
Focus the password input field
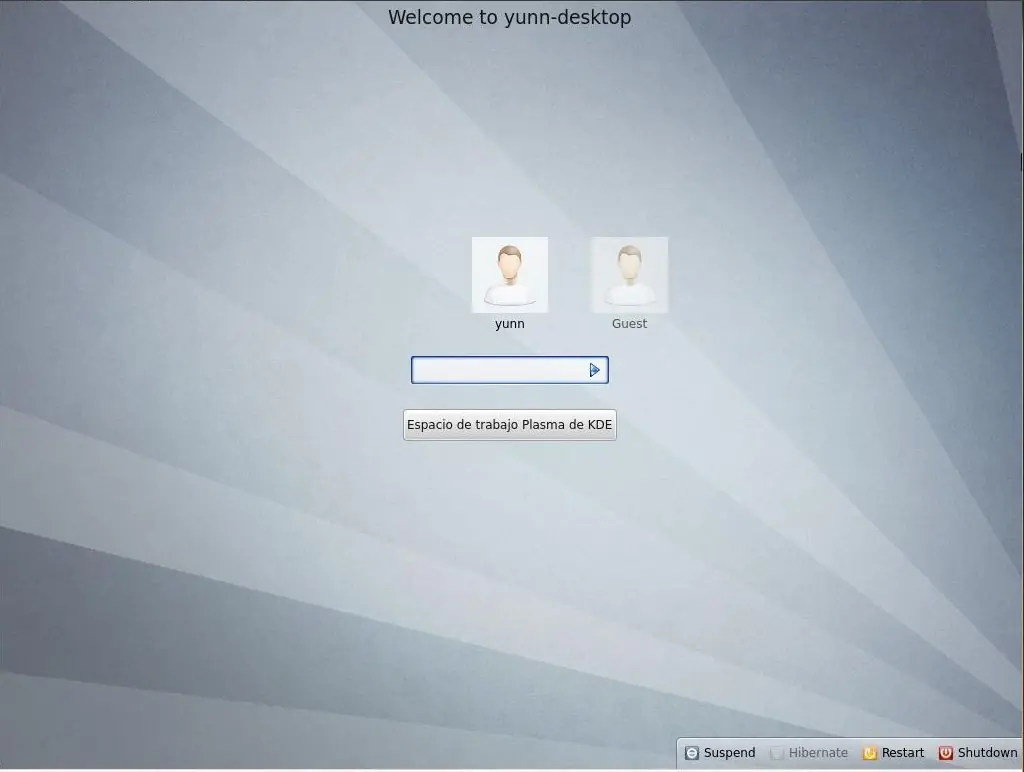[x=509, y=370]
